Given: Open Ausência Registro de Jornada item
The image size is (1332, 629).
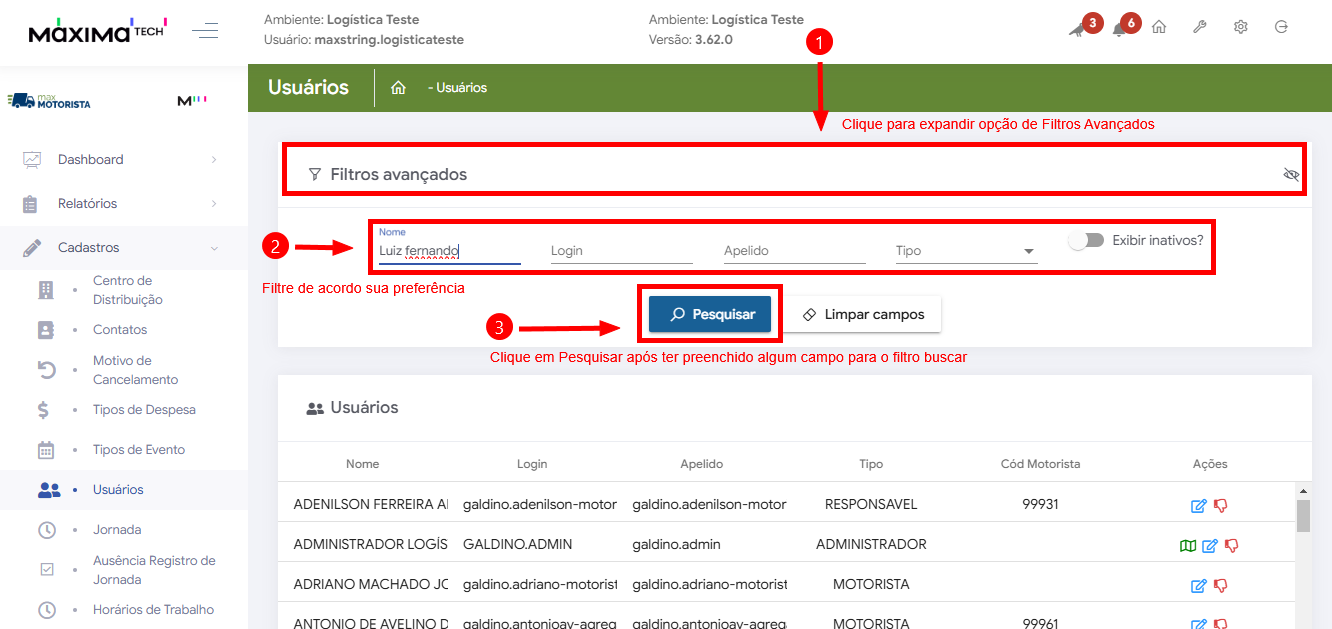Looking at the screenshot, I should tap(154, 570).
